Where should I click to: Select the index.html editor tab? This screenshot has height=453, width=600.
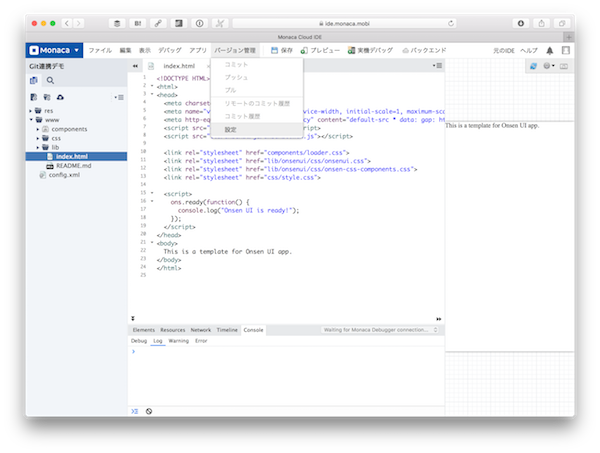pyautogui.click(x=178, y=66)
